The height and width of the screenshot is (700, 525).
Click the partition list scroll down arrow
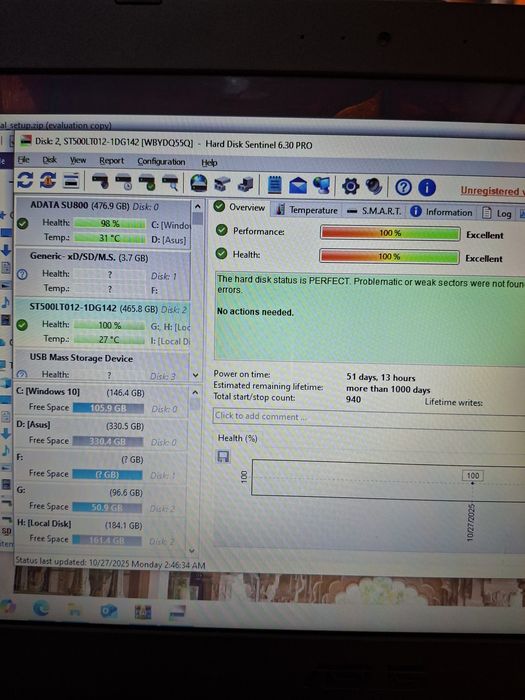click(x=192, y=550)
